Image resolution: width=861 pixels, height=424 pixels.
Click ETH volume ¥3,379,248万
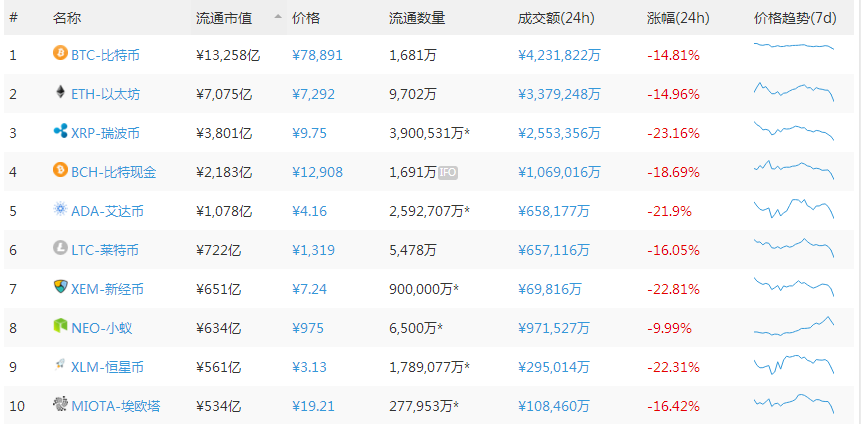click(559, 94)
